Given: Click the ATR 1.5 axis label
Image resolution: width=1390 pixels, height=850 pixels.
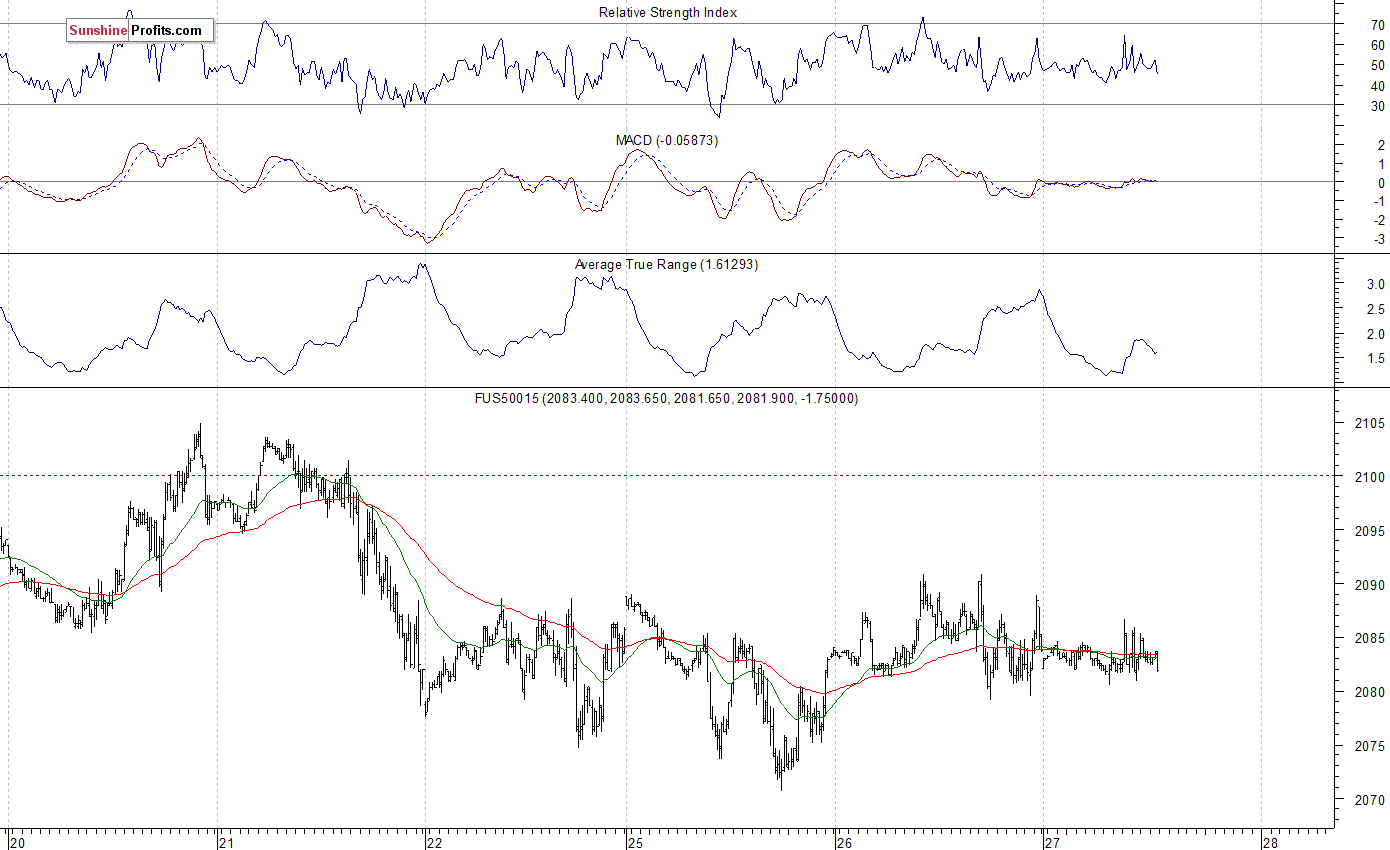Looking at the screenshot, I should (1375, 359).
